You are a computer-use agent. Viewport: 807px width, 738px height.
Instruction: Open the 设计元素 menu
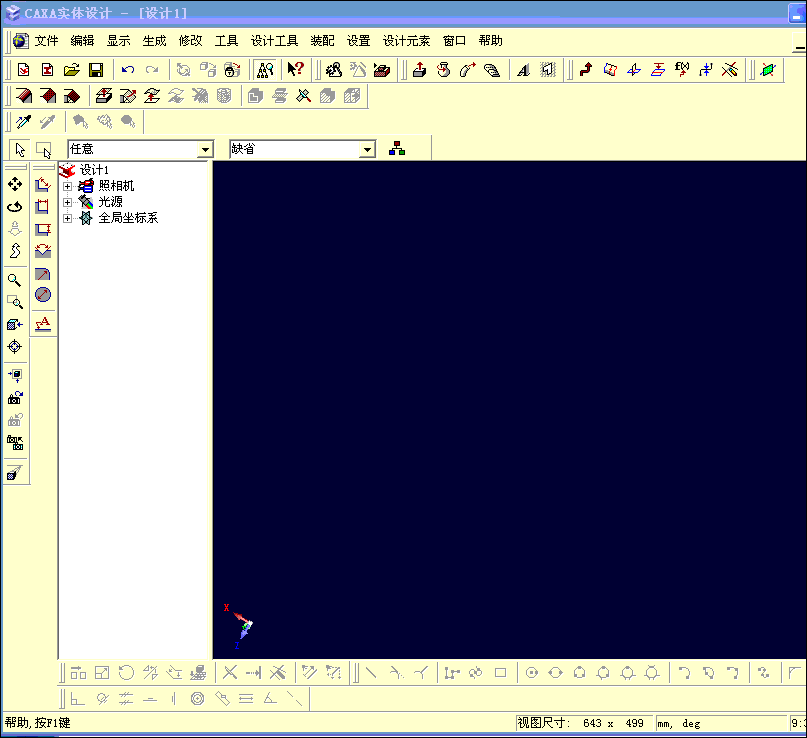pos(407,41)
